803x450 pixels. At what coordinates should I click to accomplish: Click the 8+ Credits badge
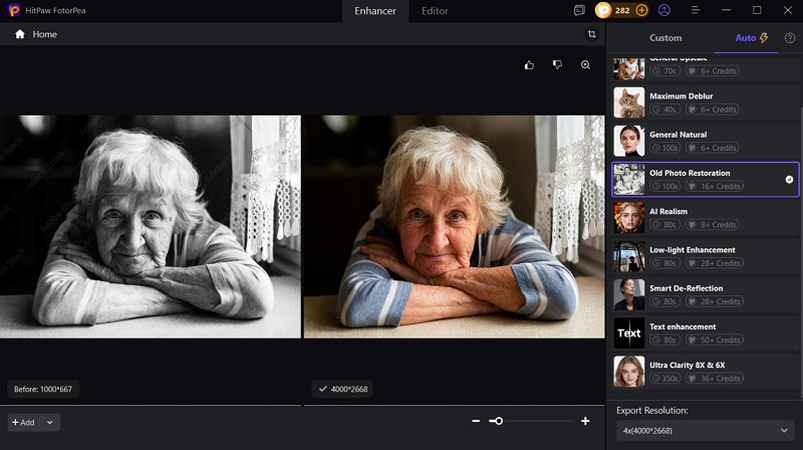(712, 225)
